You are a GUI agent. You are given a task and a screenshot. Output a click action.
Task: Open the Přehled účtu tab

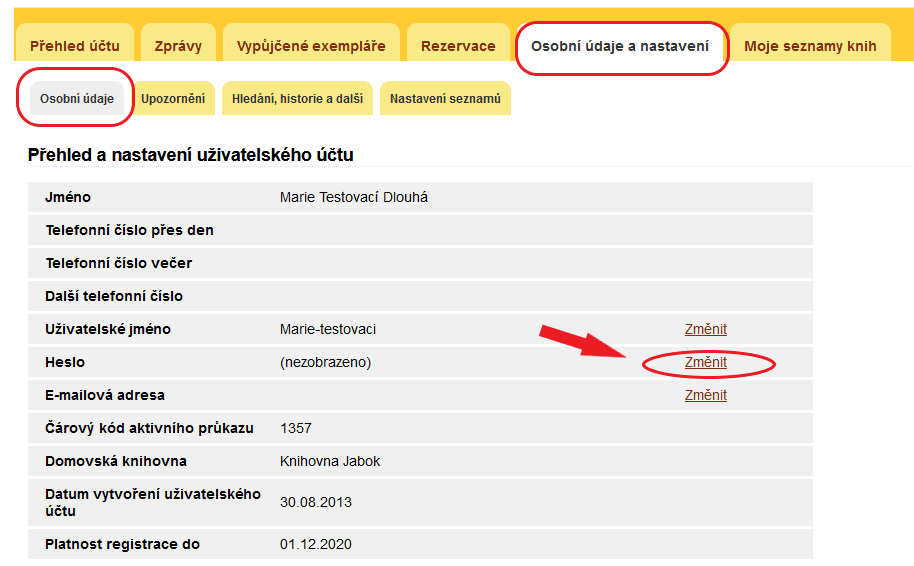tap(75, 46)
